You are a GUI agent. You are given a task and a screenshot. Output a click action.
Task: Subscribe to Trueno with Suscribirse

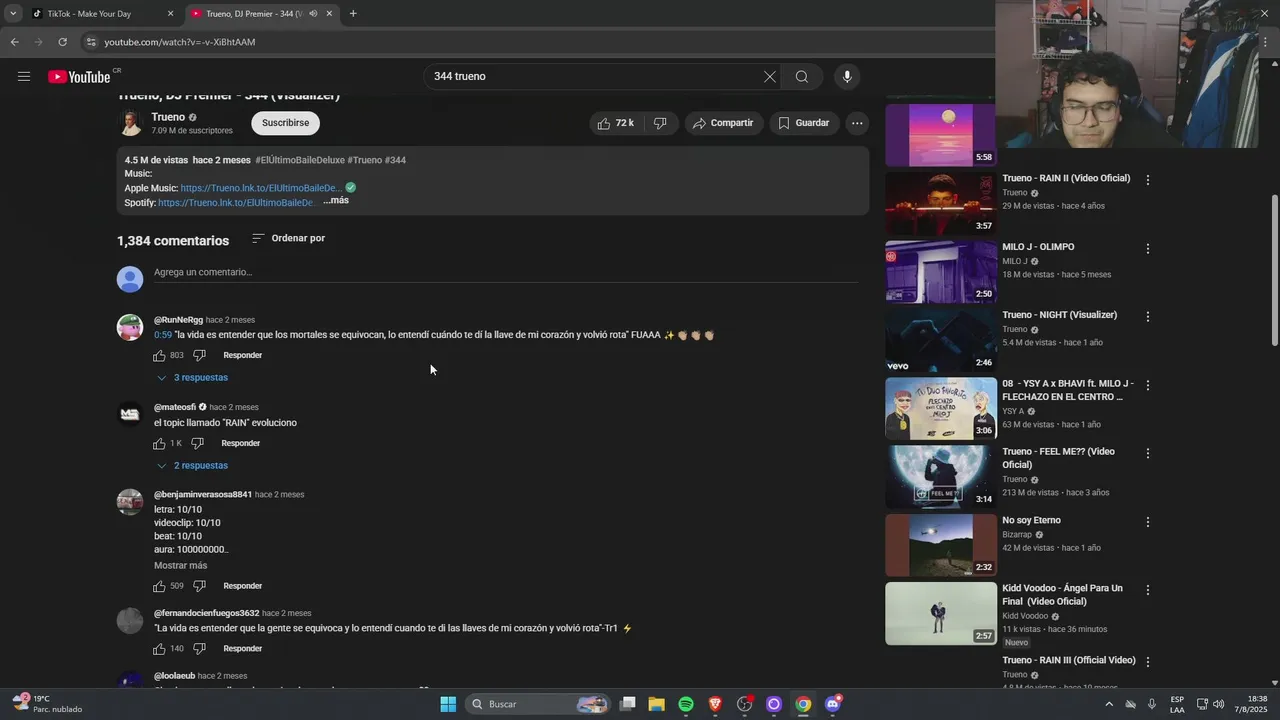click(x=285, y=123)
